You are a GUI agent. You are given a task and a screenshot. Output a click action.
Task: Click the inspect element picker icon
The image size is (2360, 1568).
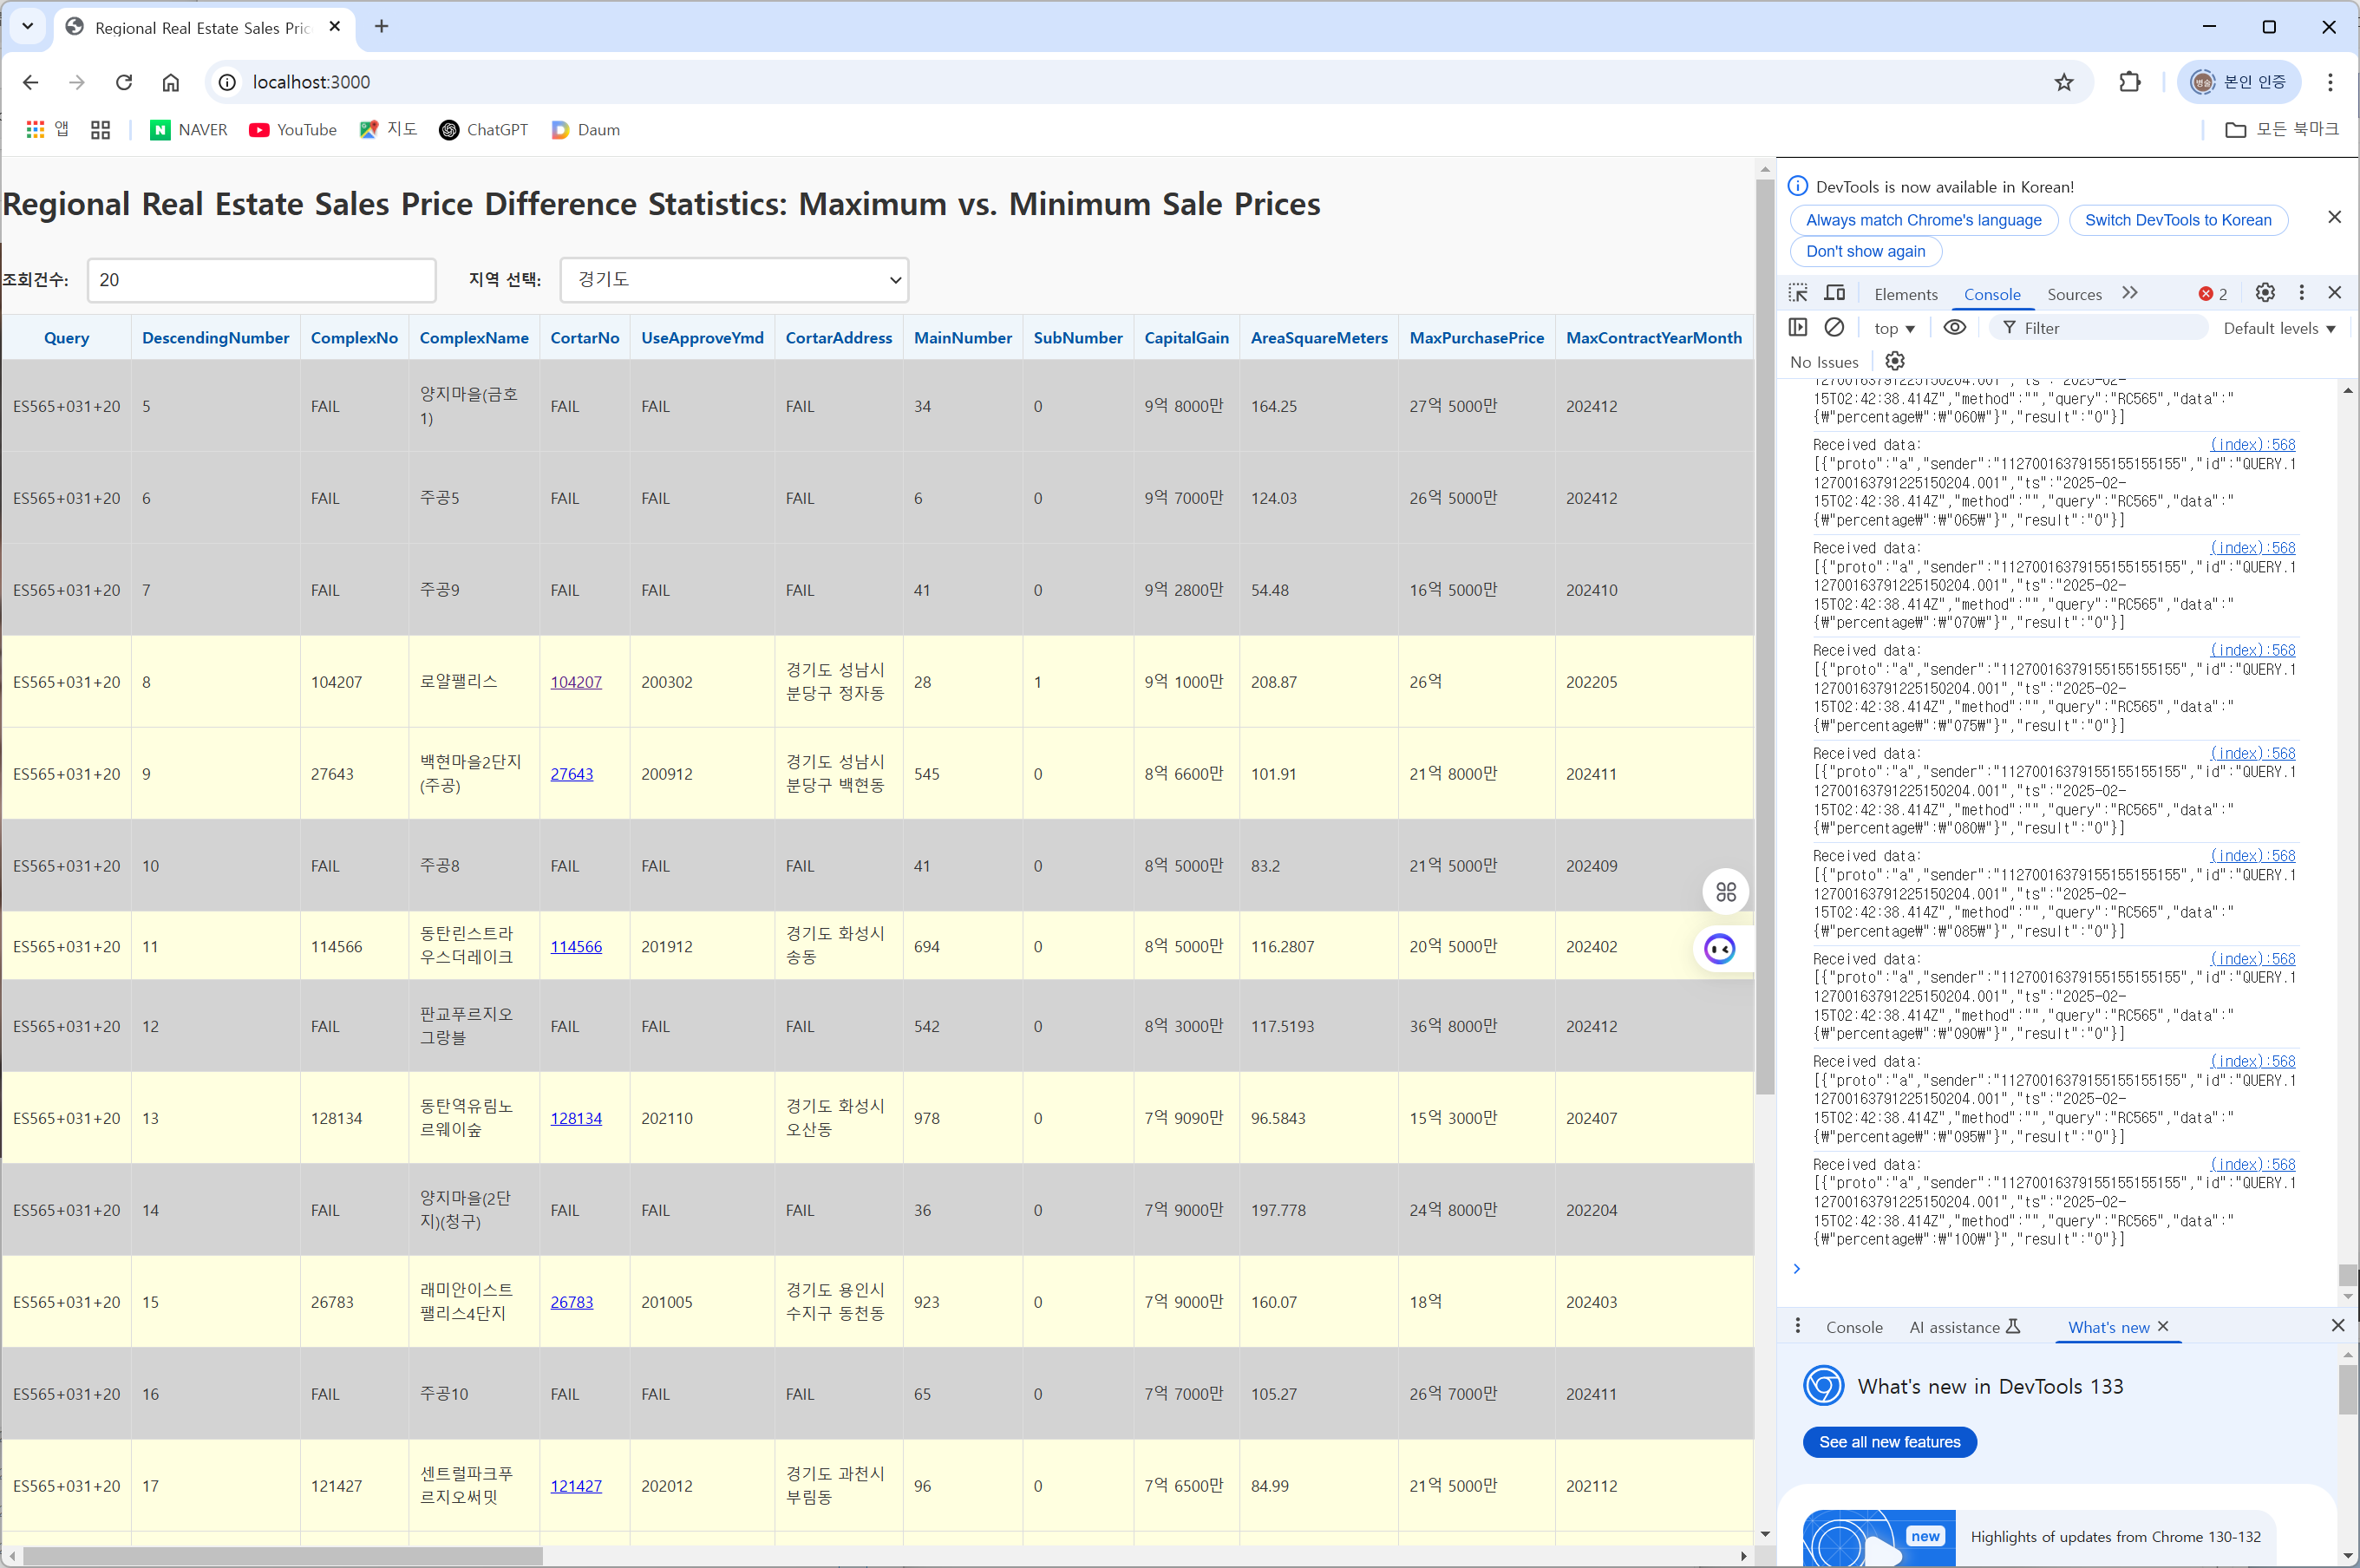click(x=1798, y=293)
